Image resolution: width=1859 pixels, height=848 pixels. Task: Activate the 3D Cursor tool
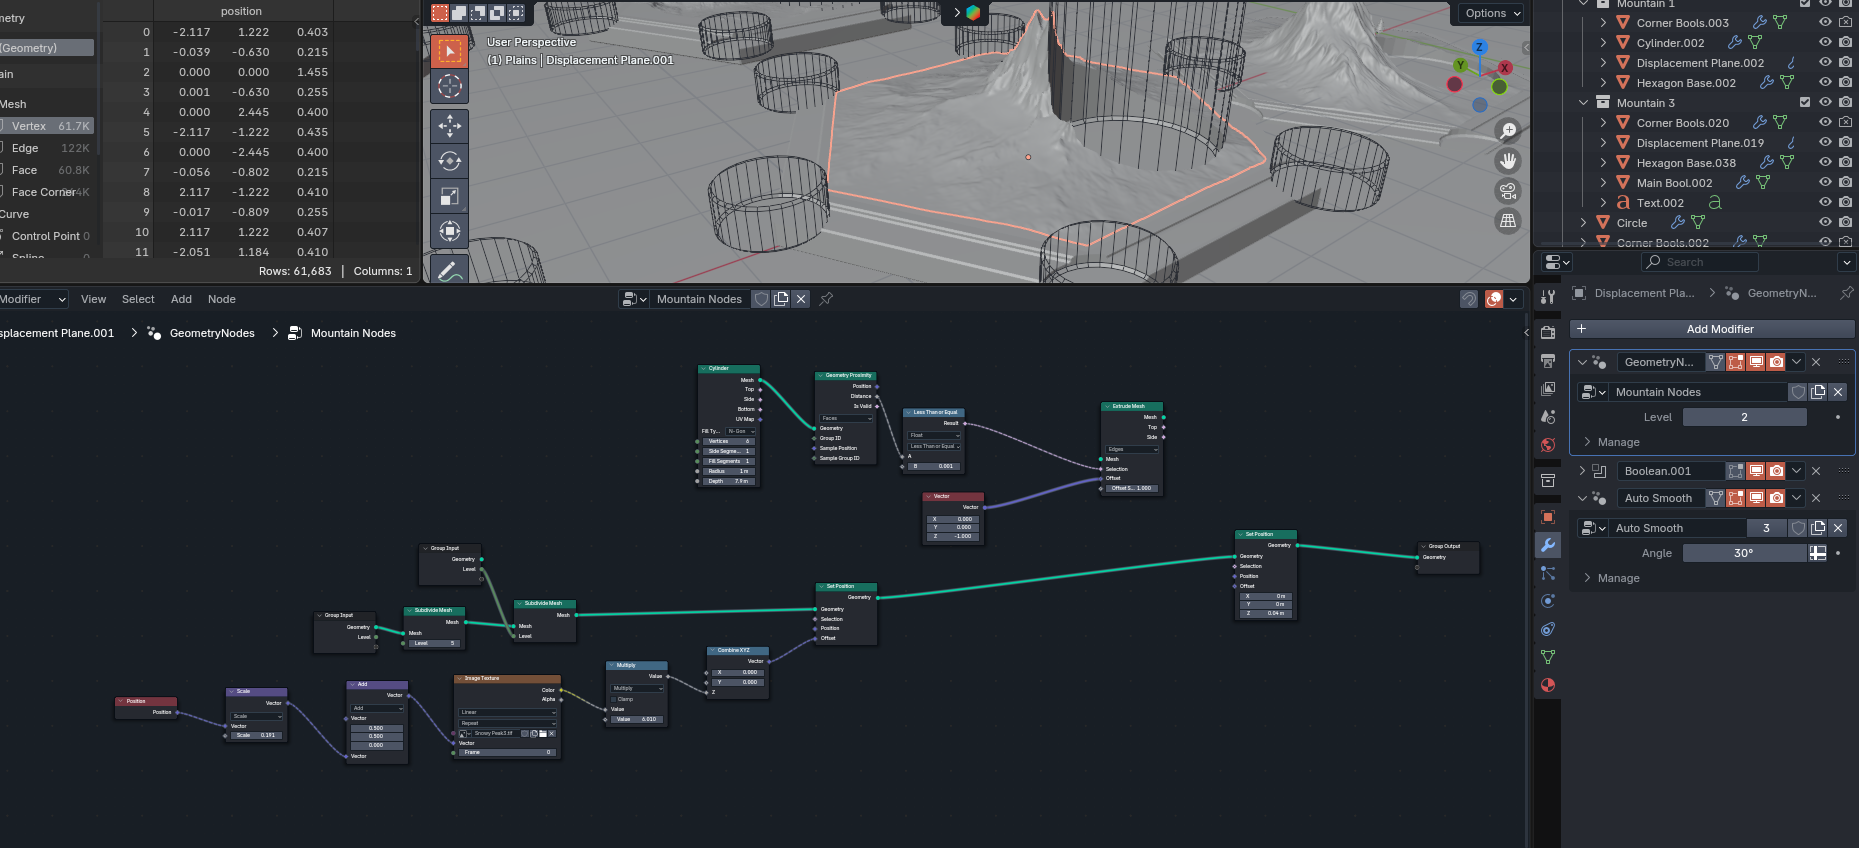coord(449,87)
